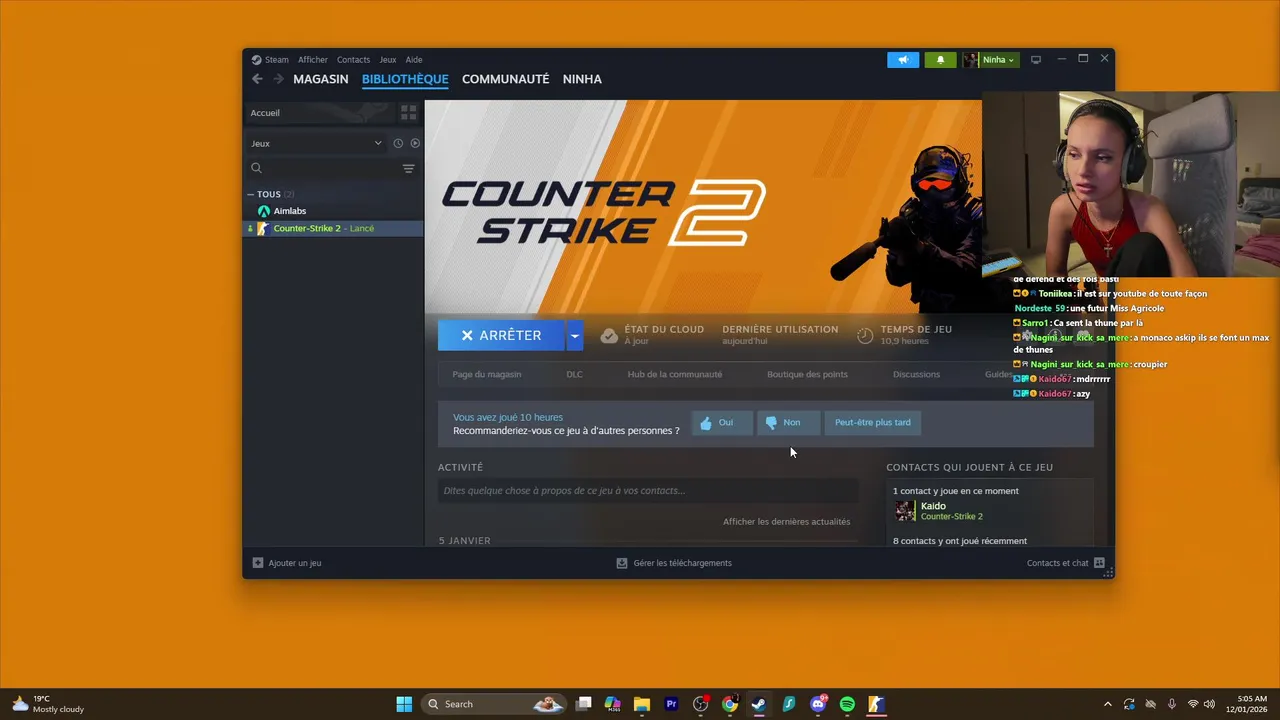This screenshot has width=1280, height=720.
Task: Stop the game with the Arrêter button
Action: pos(501,336)
